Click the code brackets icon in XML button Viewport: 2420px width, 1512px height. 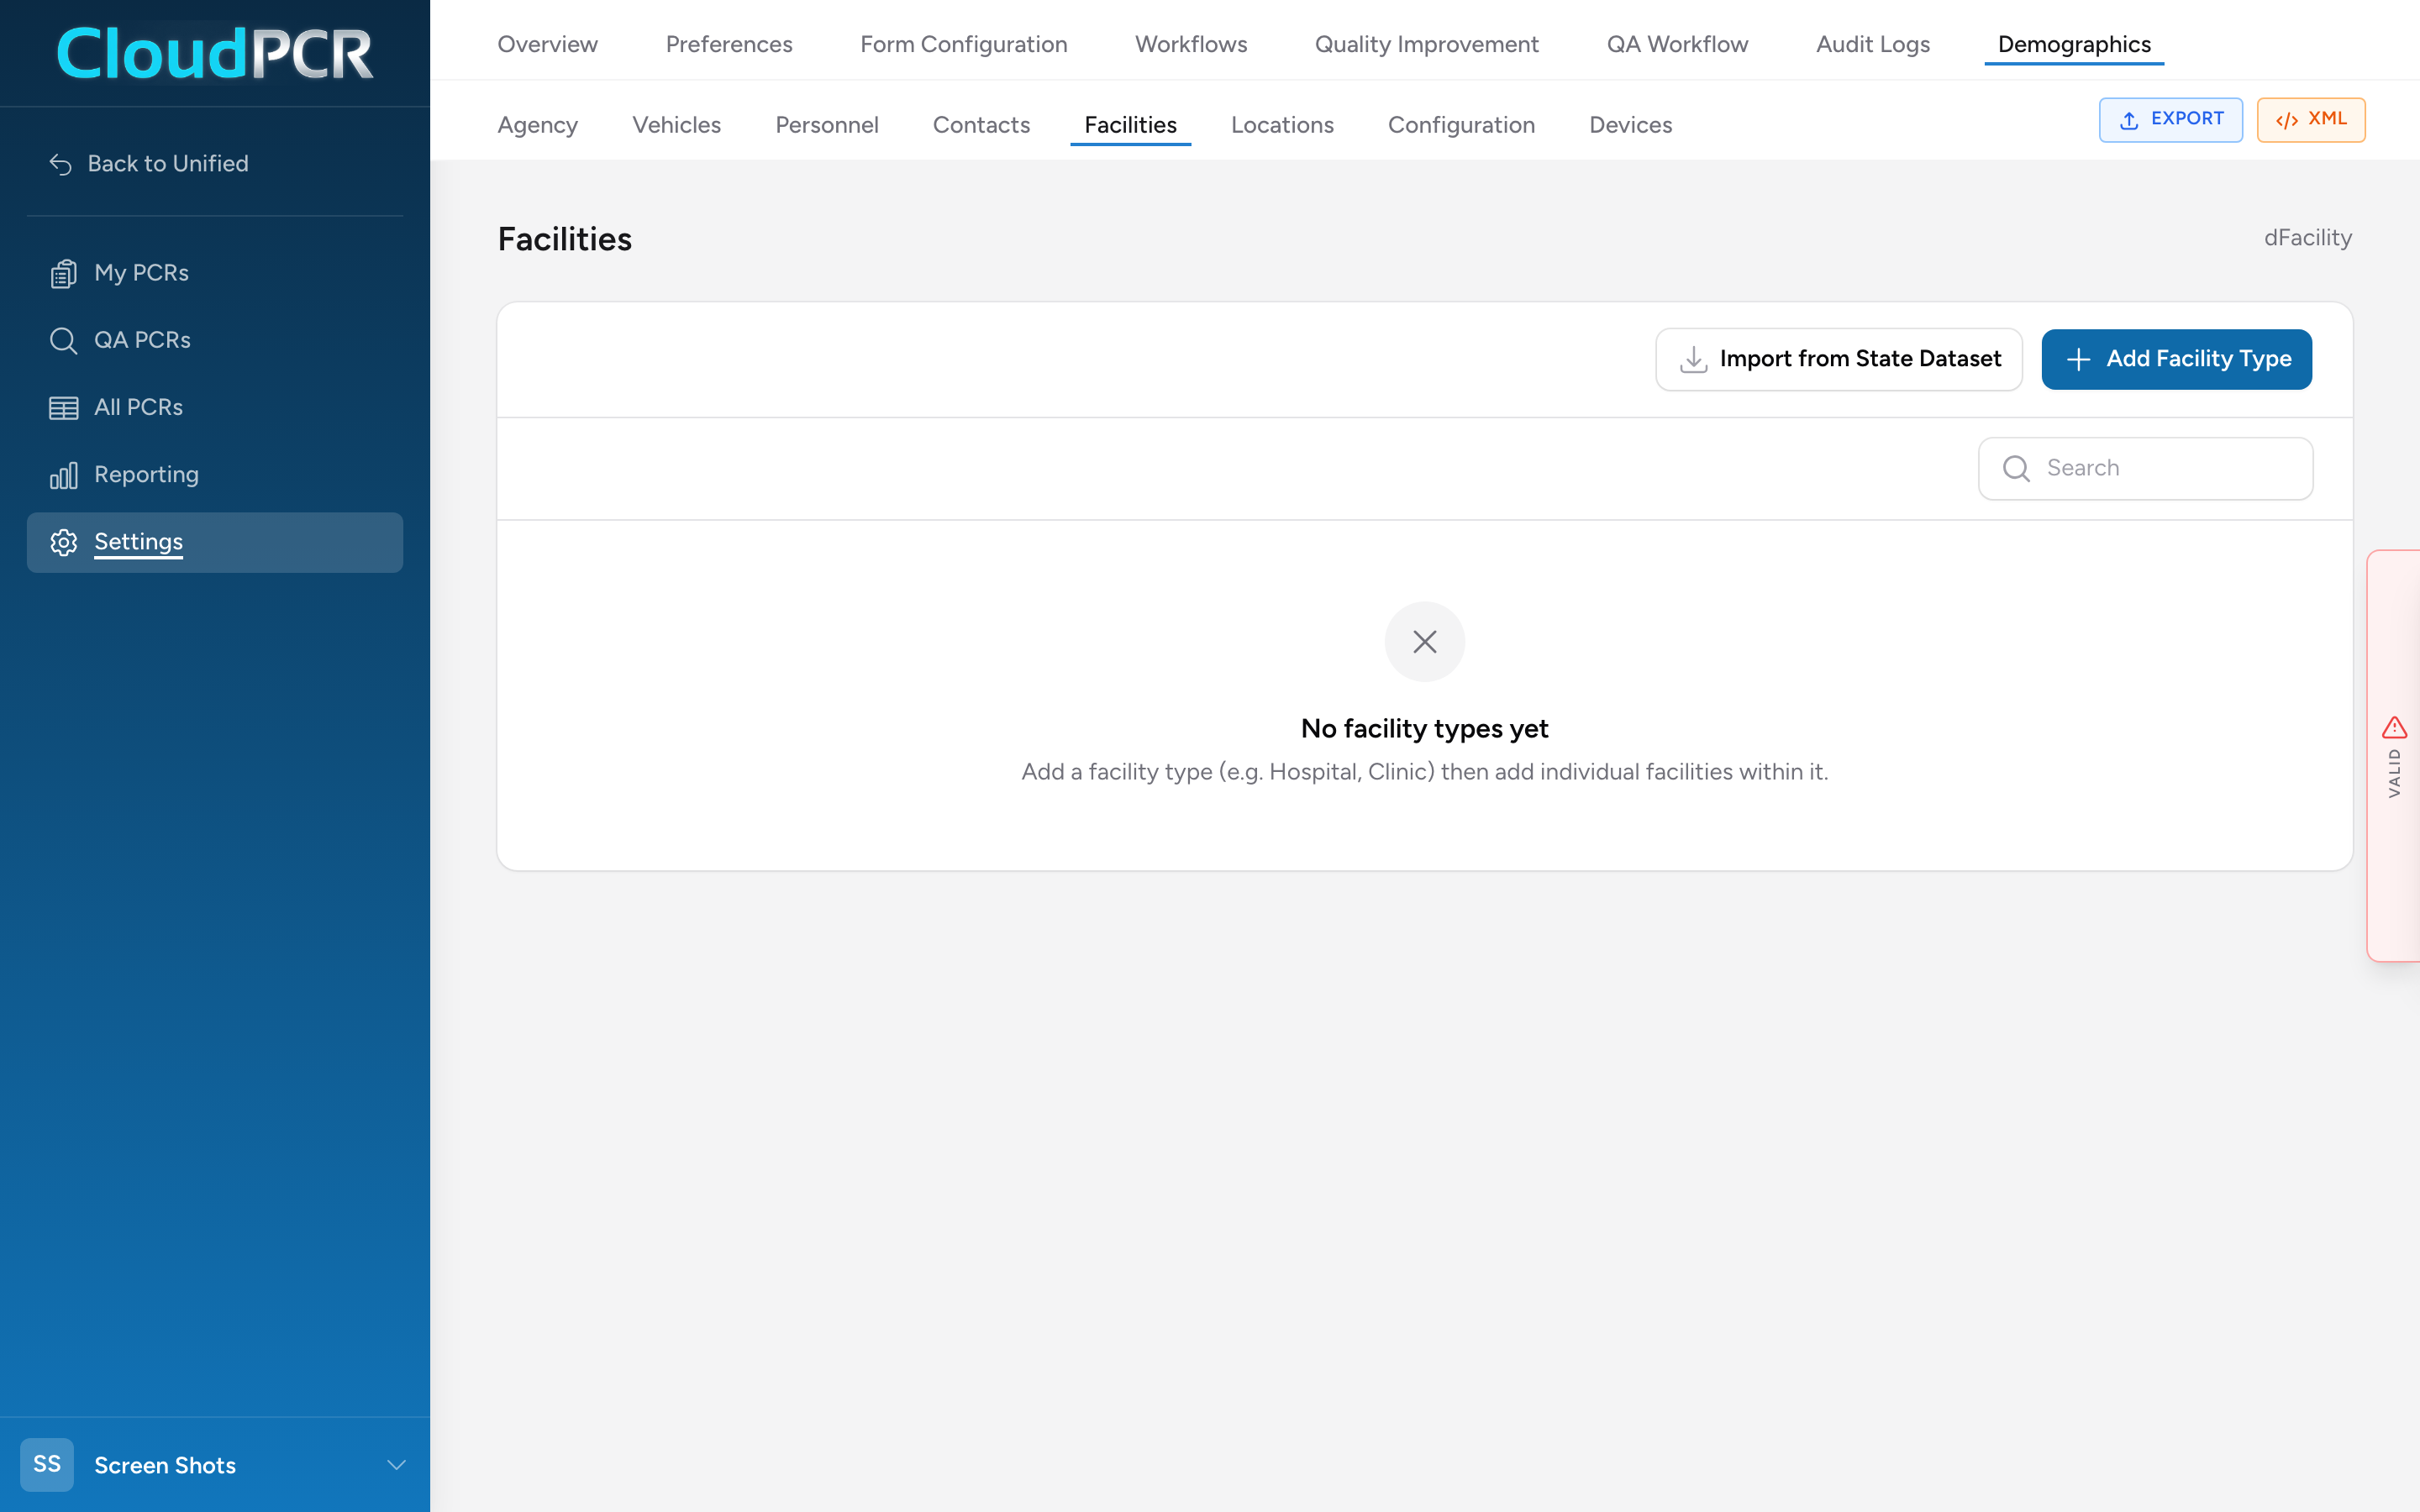[x=2286, y=120]
